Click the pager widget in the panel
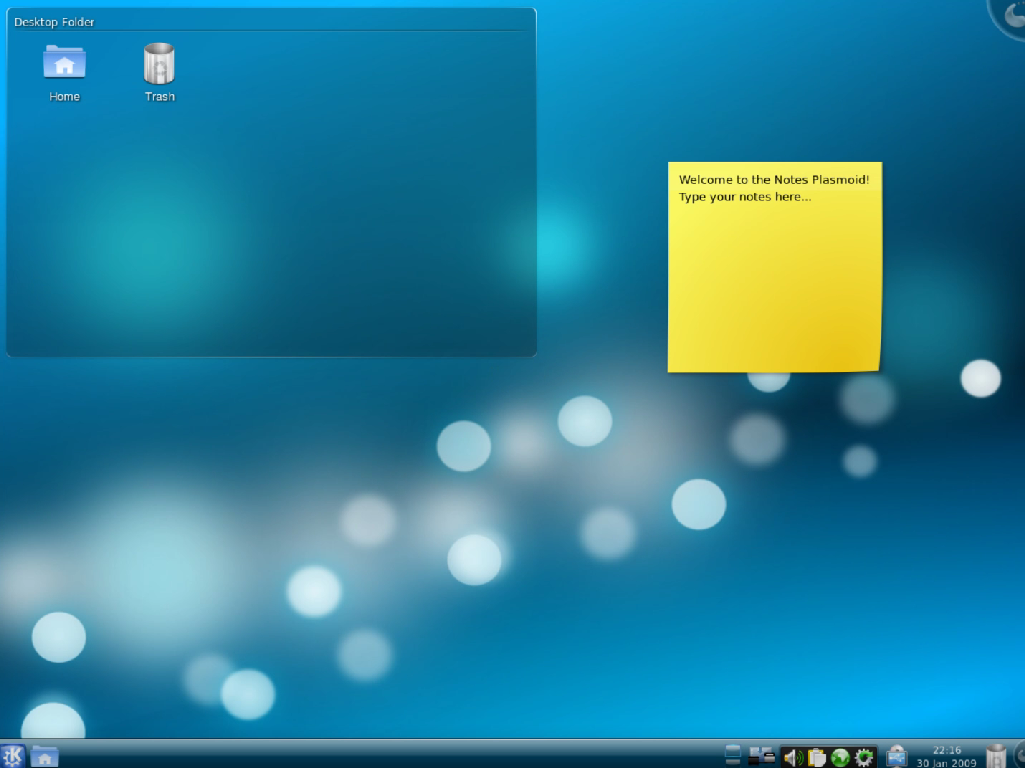Image resolution: width=1025 pixels, height=768 pixels. click(733, 756)
